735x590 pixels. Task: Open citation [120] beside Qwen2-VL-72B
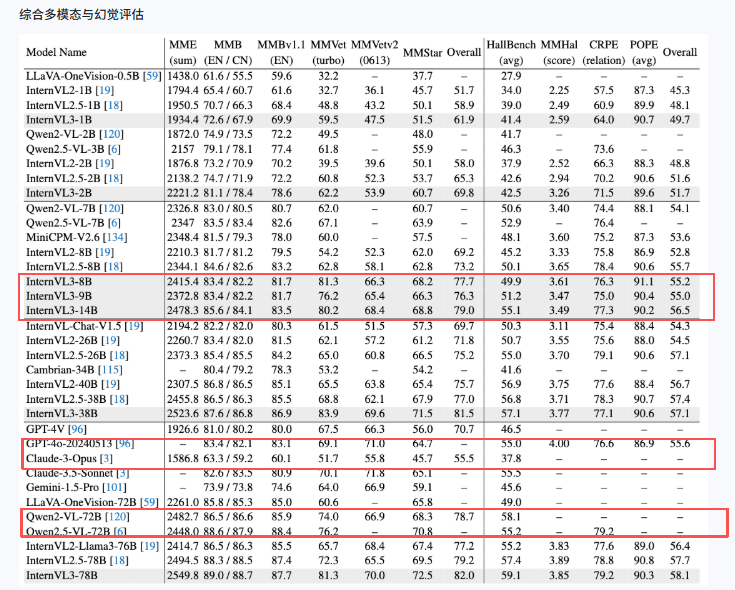[117, 516]
